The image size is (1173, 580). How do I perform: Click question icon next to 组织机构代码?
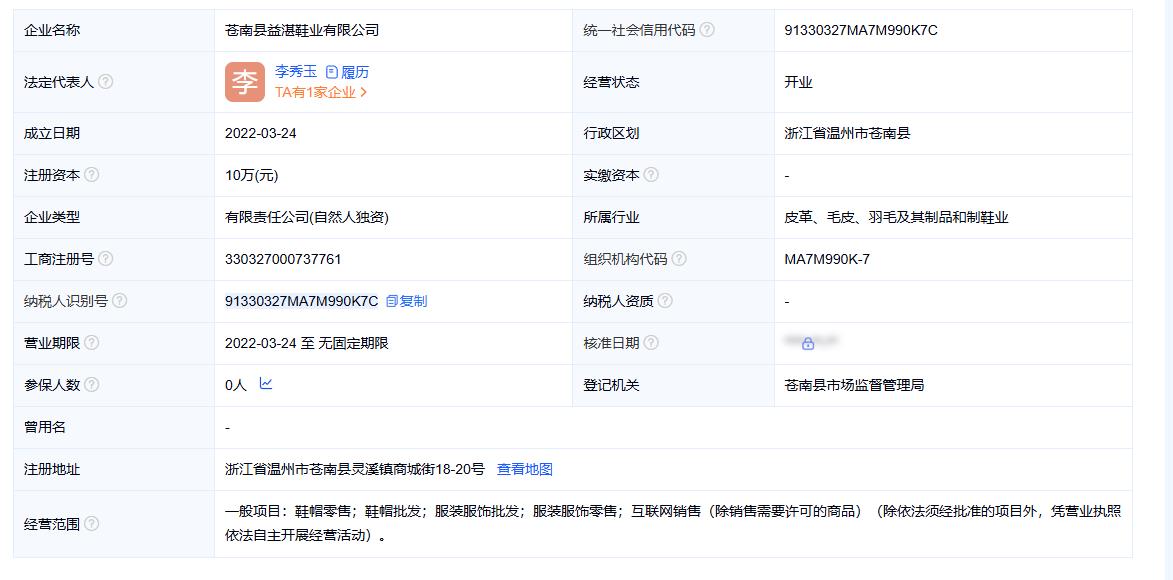pos(679,258)
